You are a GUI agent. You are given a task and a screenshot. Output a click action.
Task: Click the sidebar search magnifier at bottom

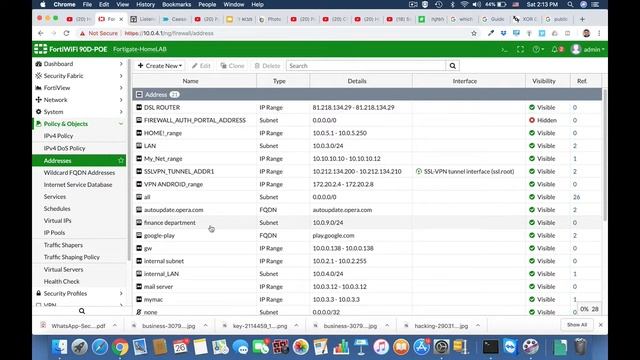tap(82, 311)
